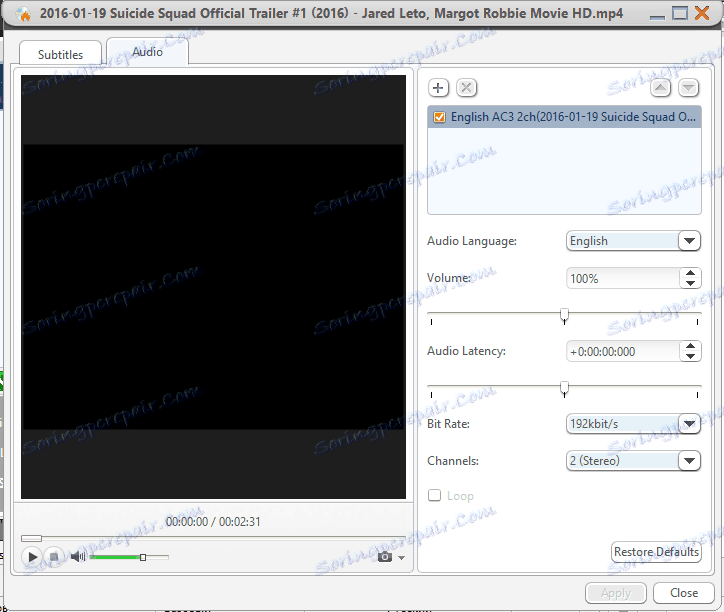Viewport: 724px width, 612px height.
Task: Move audio track up with arrow icon
Action: coord(660,88)
